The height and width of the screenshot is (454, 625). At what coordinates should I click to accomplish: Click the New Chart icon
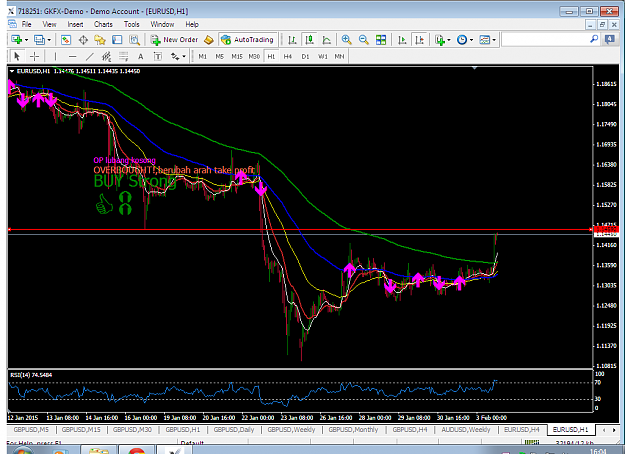click(x=16, y=39)
